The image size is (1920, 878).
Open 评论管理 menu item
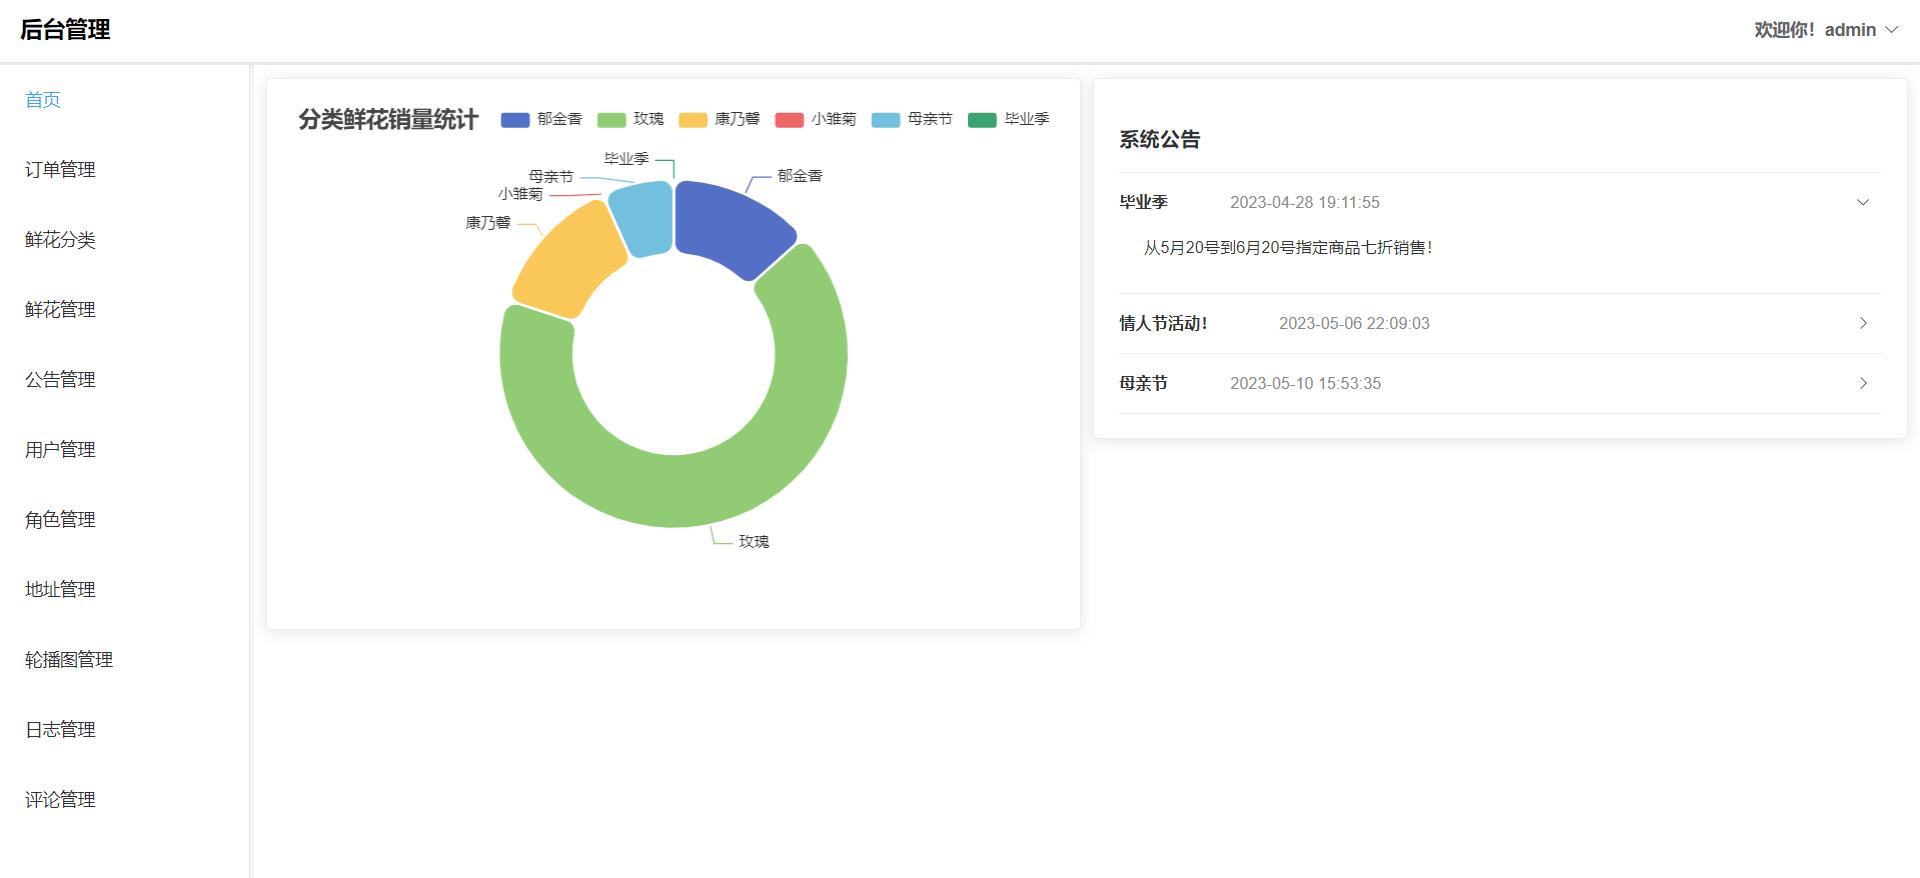click(x=60, y=799)
